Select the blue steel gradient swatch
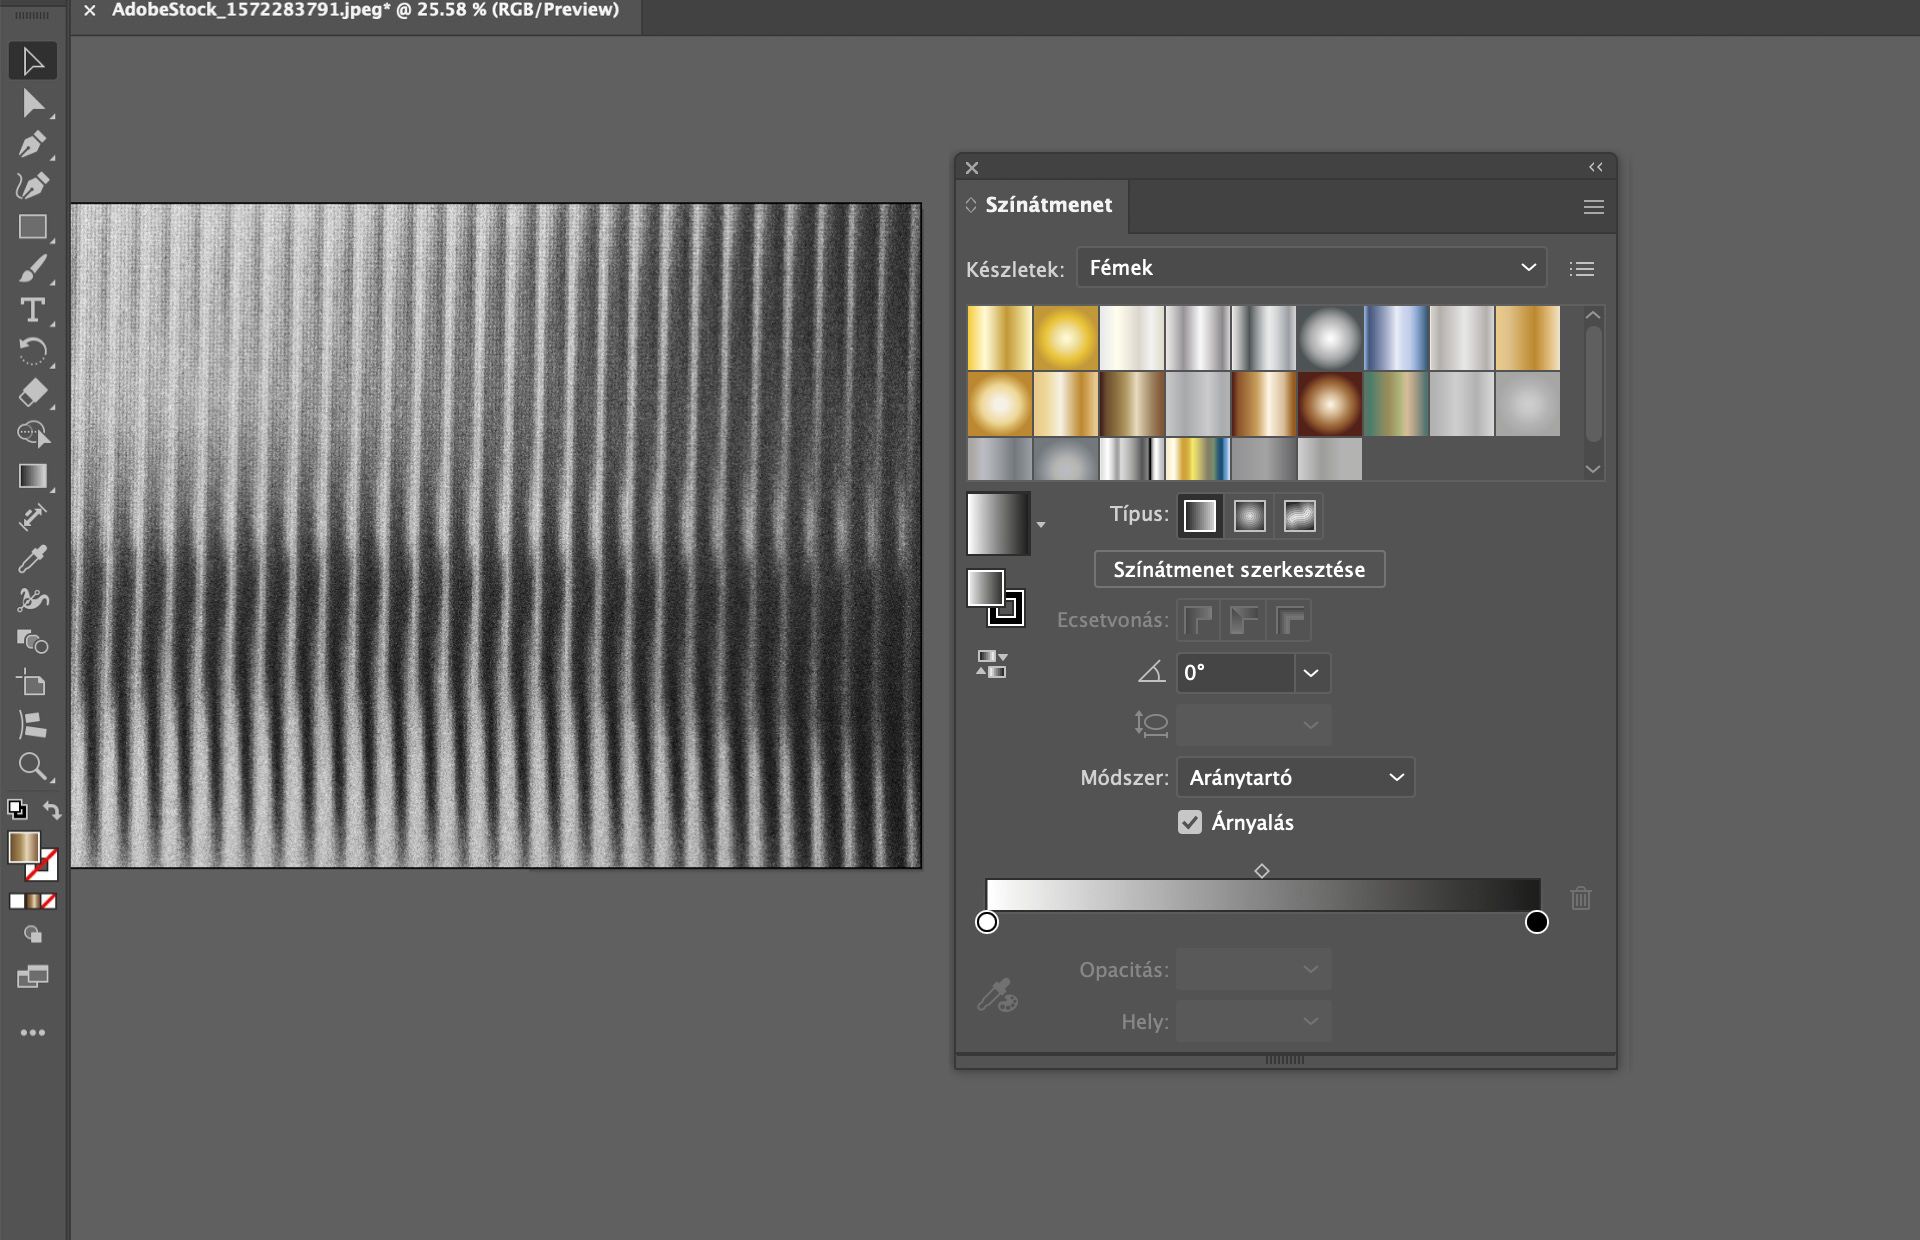1920x1240 pixels. [1395, 338]
